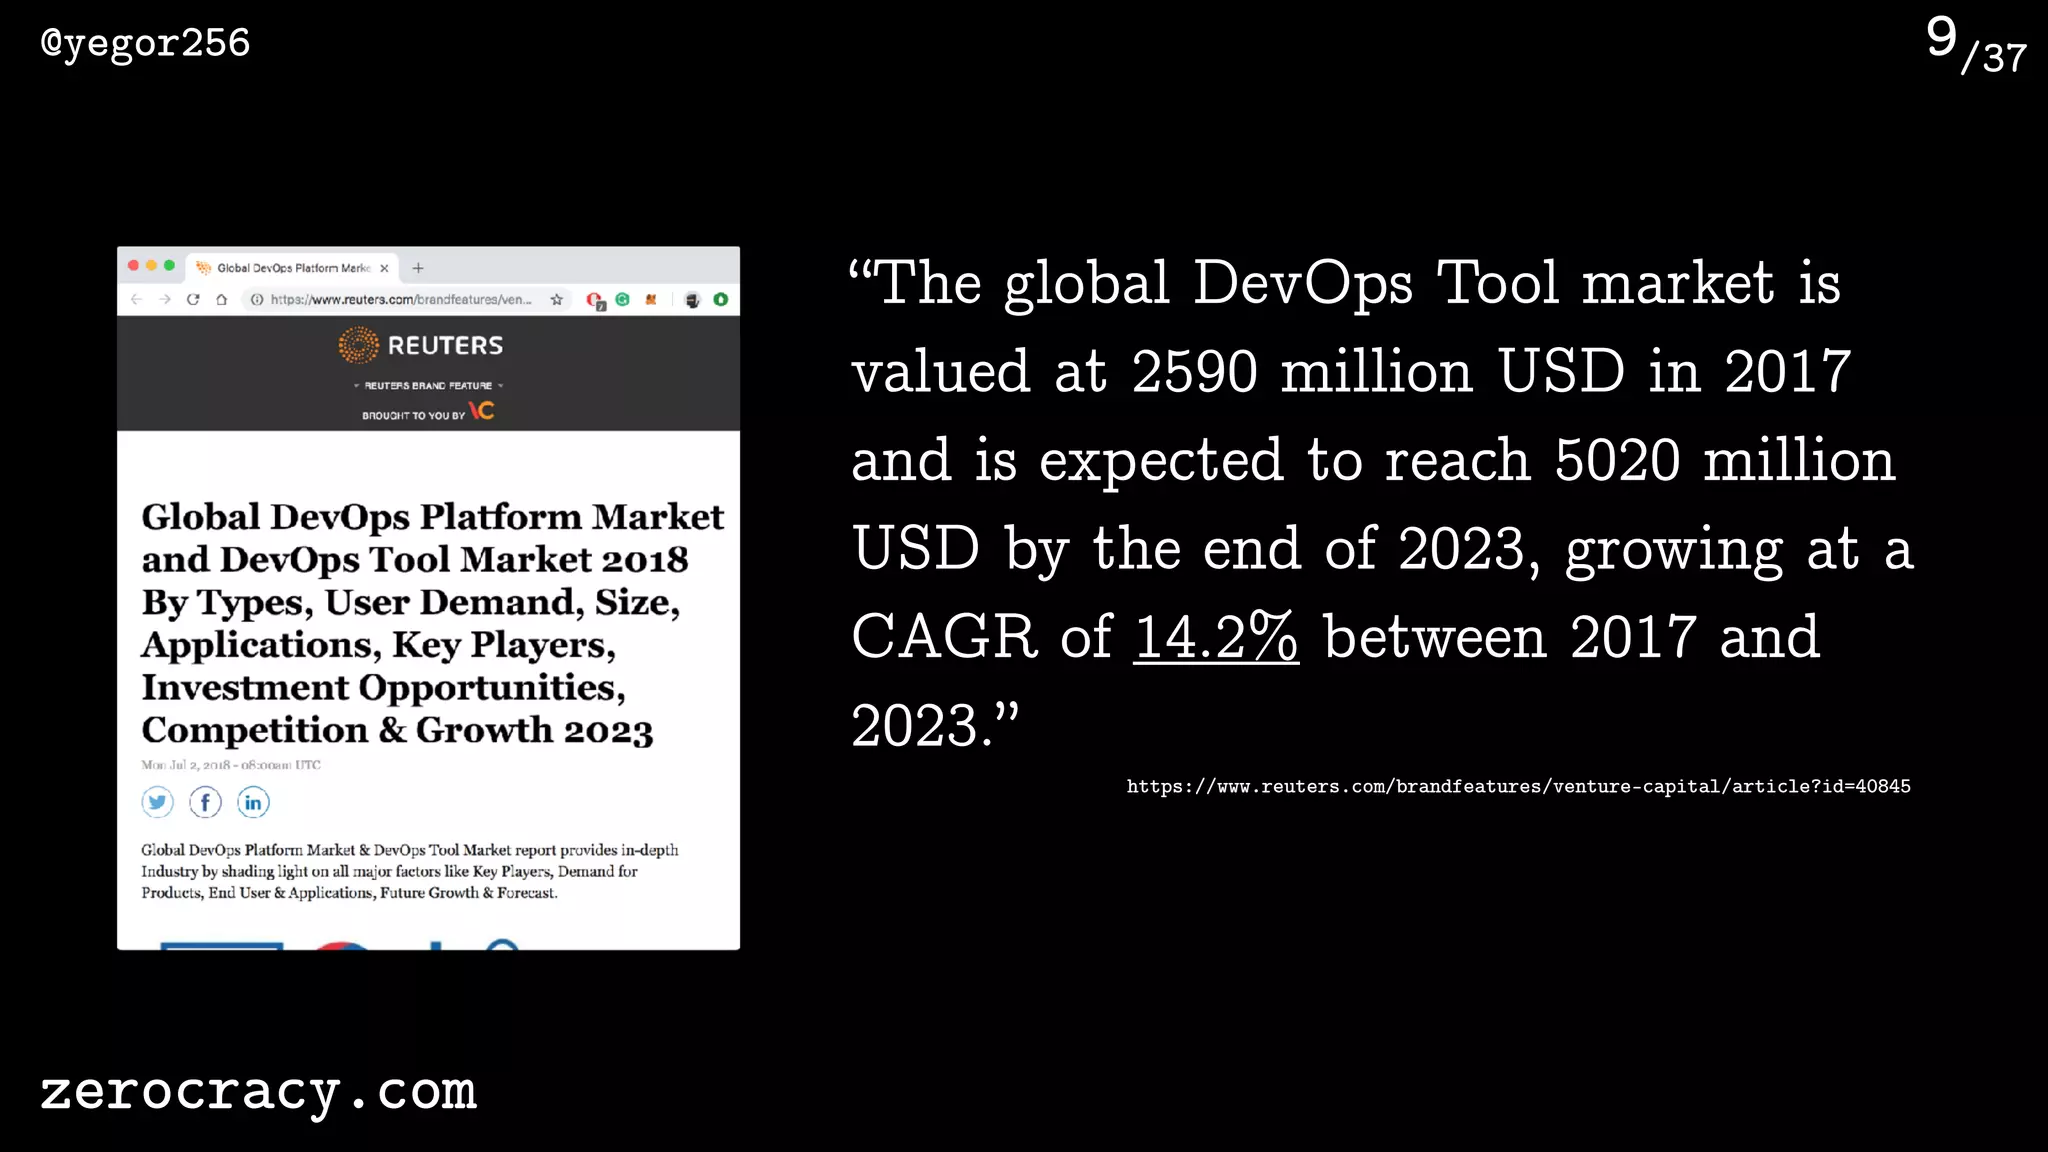Open the browser profile avatar
2048x1152 pixels.
click(692, 299)
